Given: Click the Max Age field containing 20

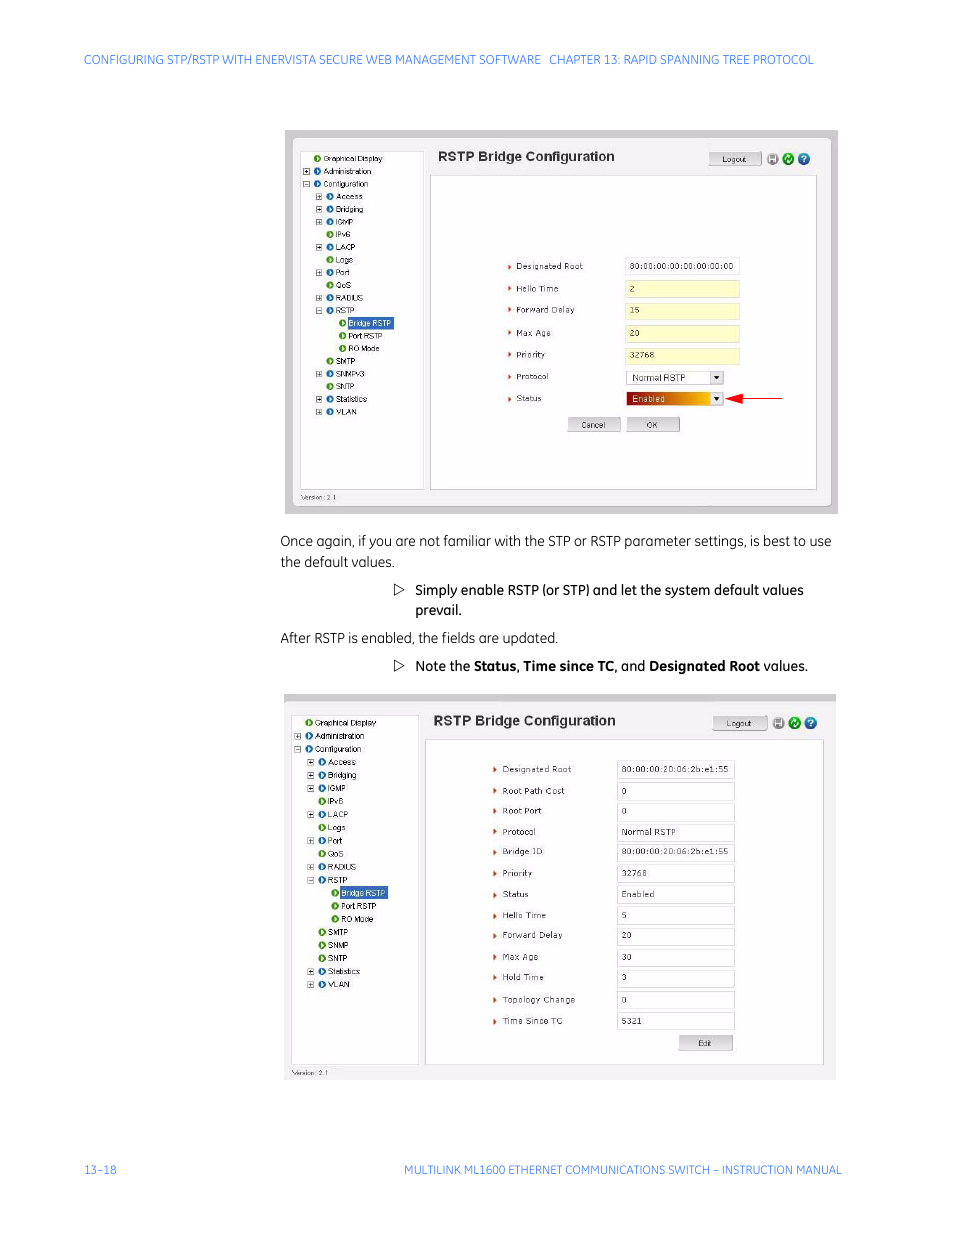Looking at the screenshot, I should (683, 333).
